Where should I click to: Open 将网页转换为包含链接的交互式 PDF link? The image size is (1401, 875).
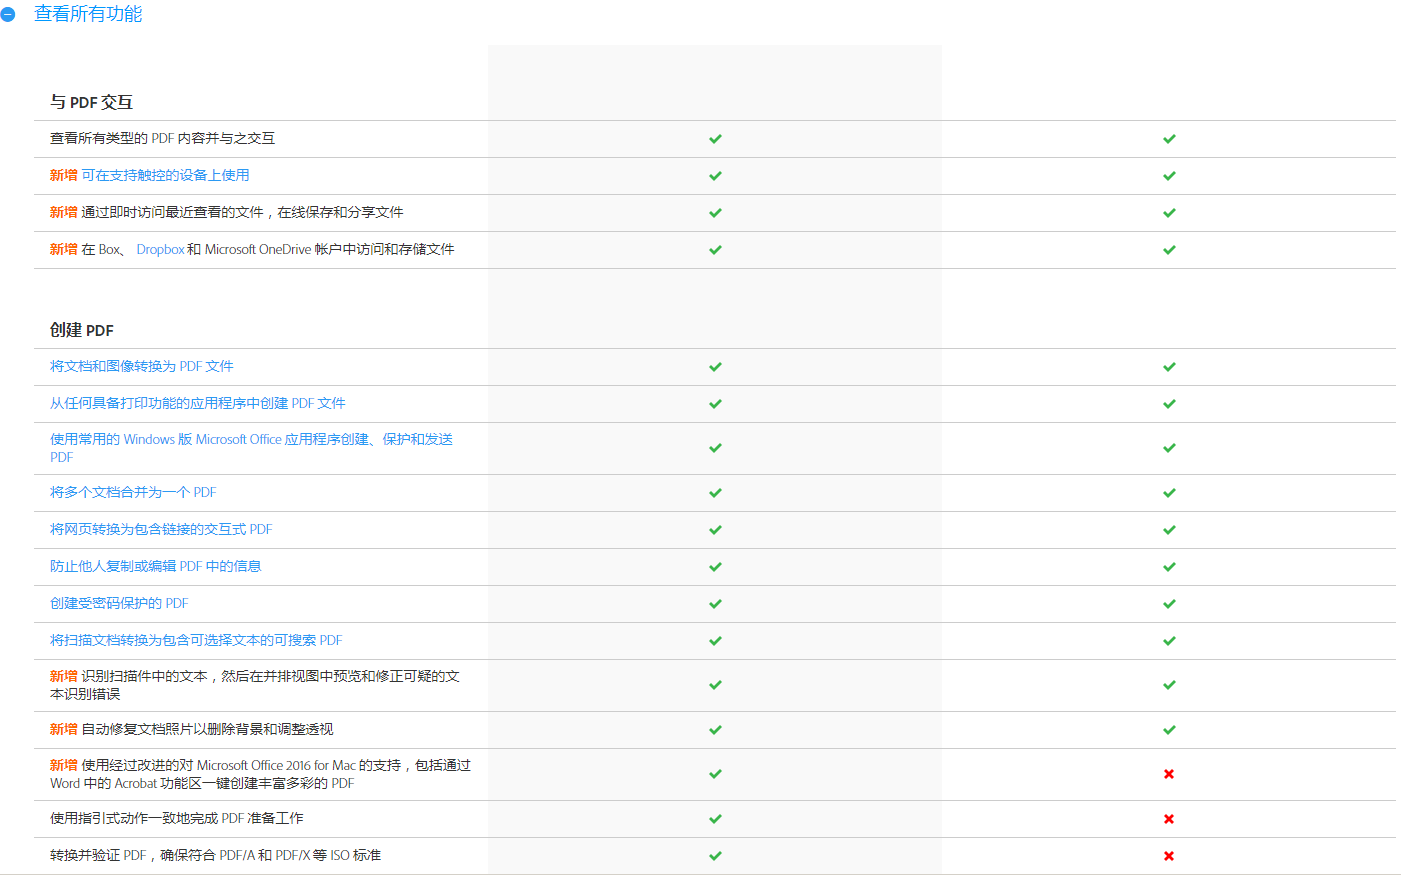pos(161,529)
